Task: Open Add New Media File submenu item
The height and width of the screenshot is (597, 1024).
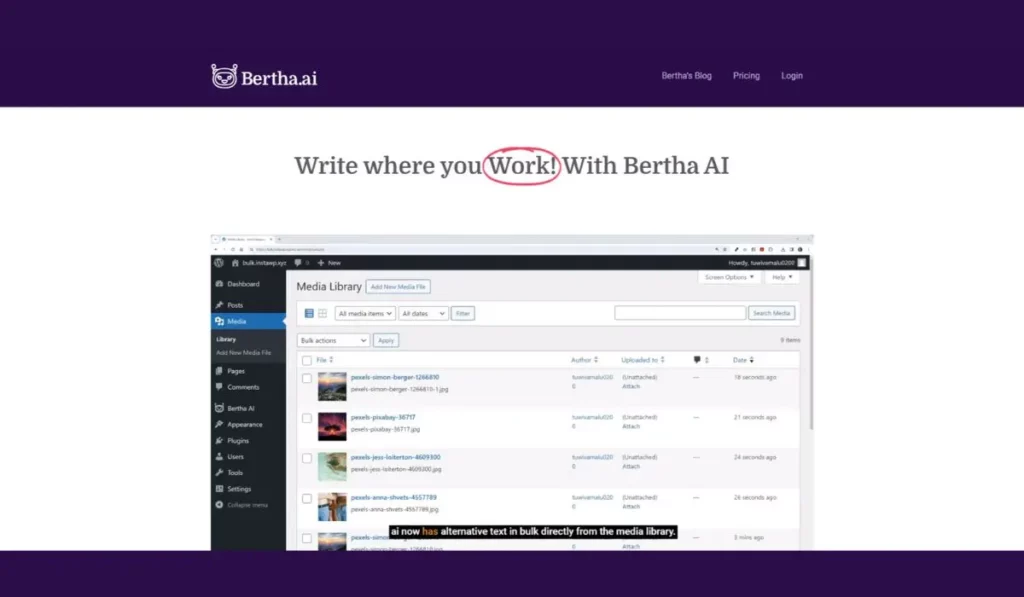Action: click(244, 353)
